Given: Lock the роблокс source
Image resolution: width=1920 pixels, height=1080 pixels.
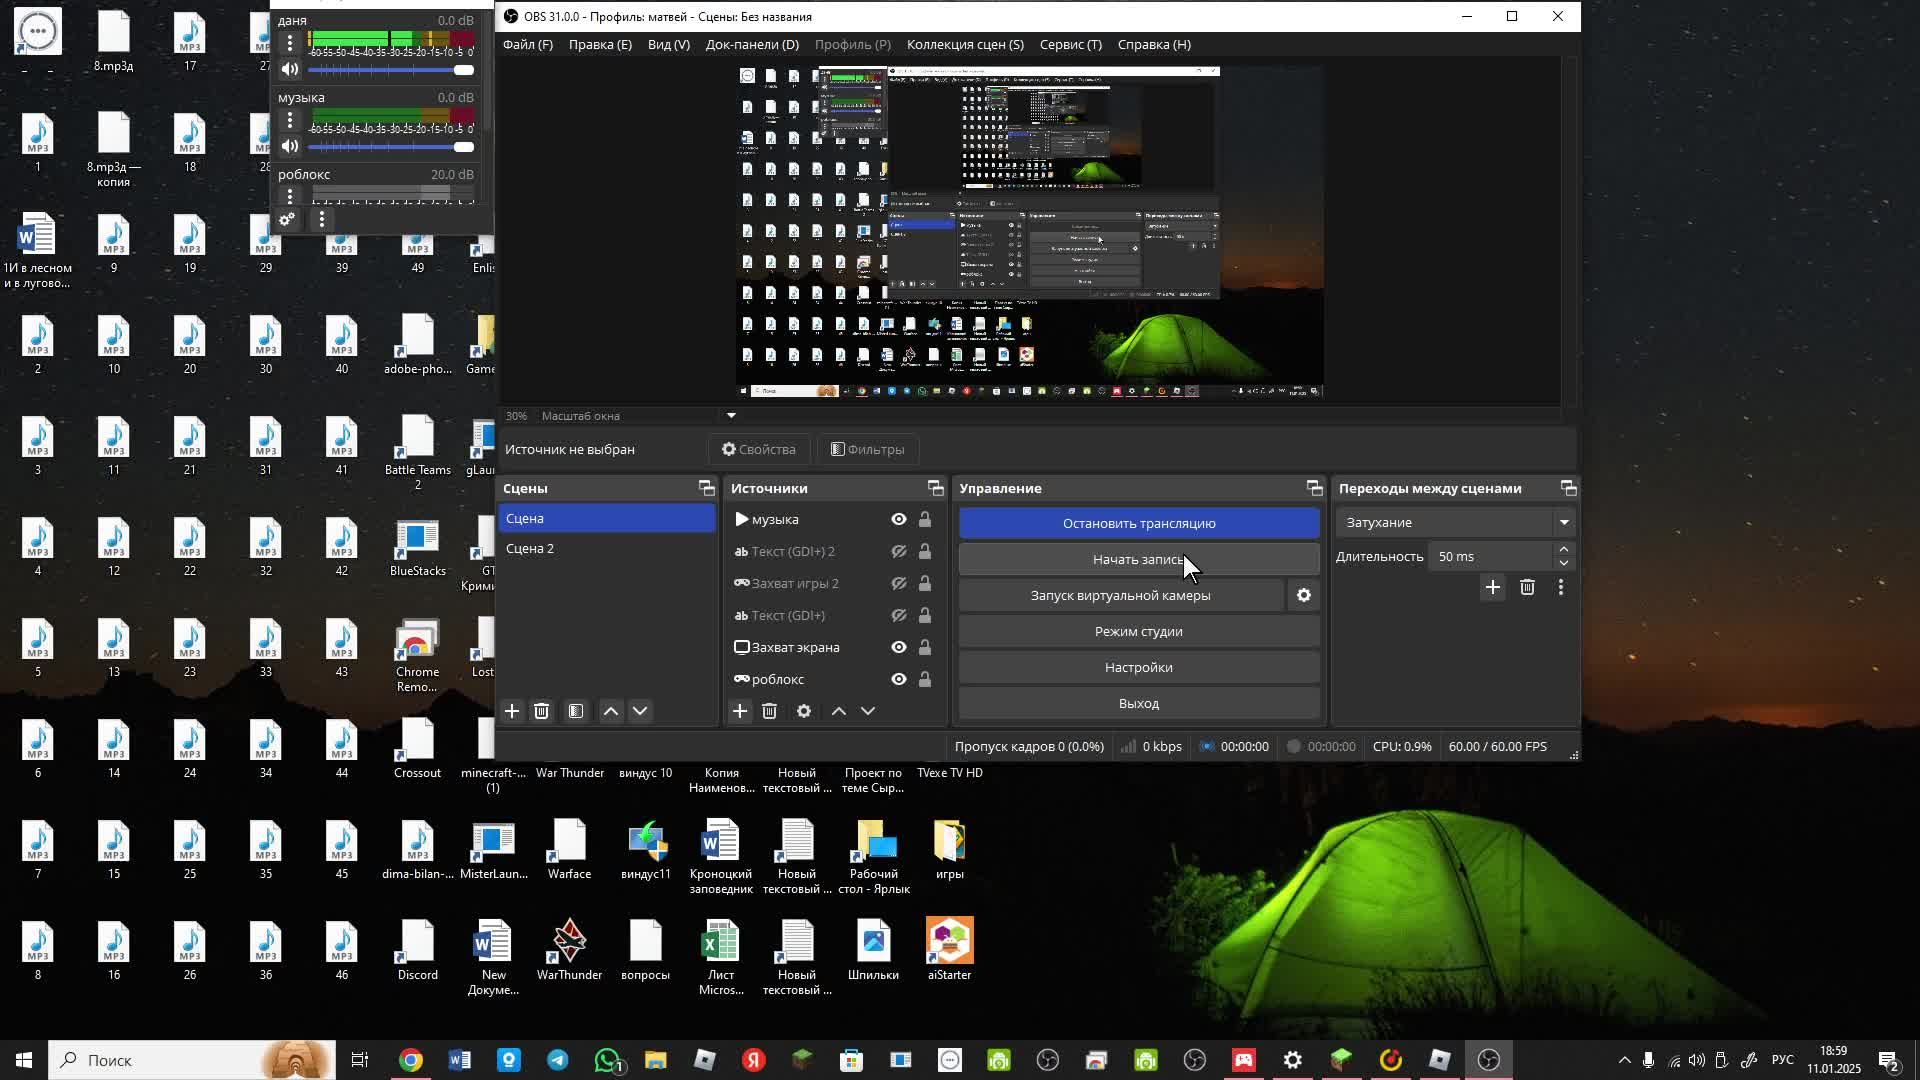Looking at the screenshot, I should pos(925,680).
